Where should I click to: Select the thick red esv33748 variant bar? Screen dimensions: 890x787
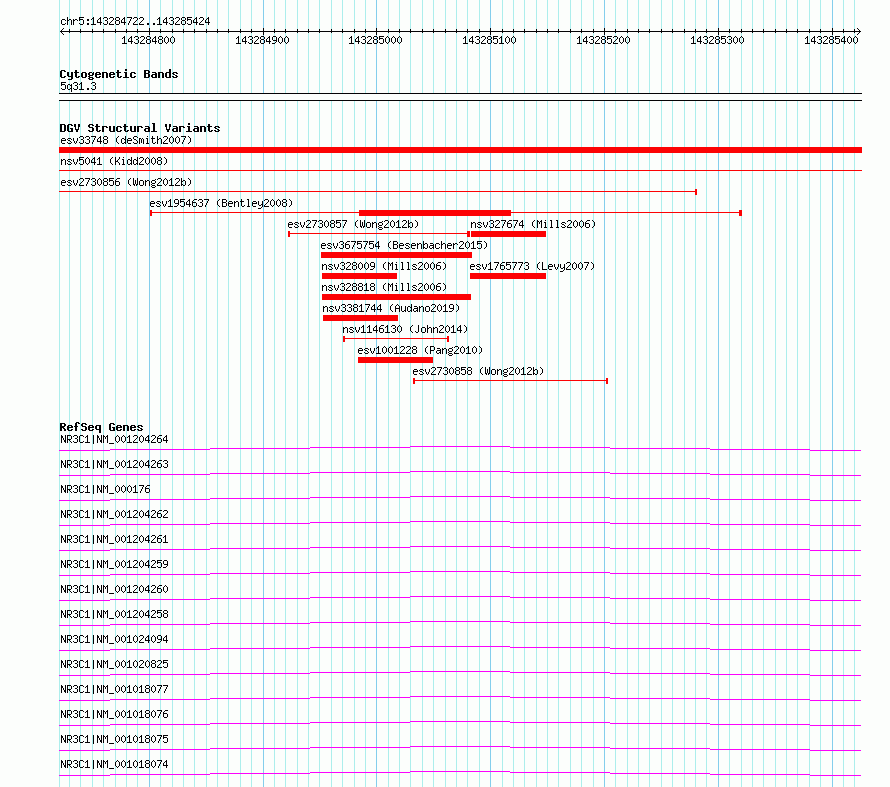click(x=460, y=150)
